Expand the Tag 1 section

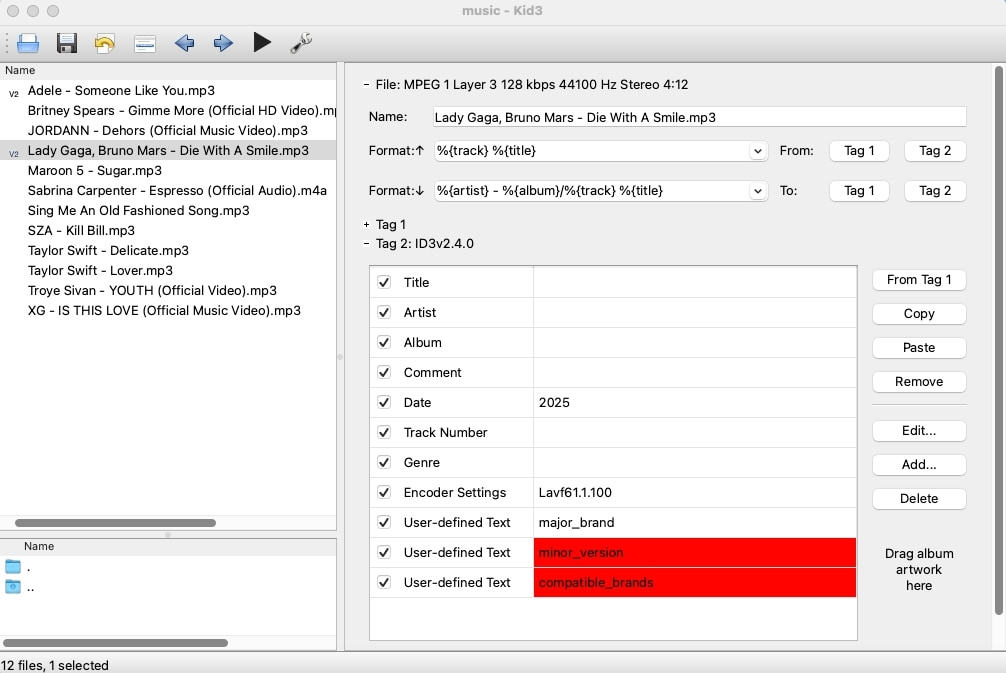point(366,225)
